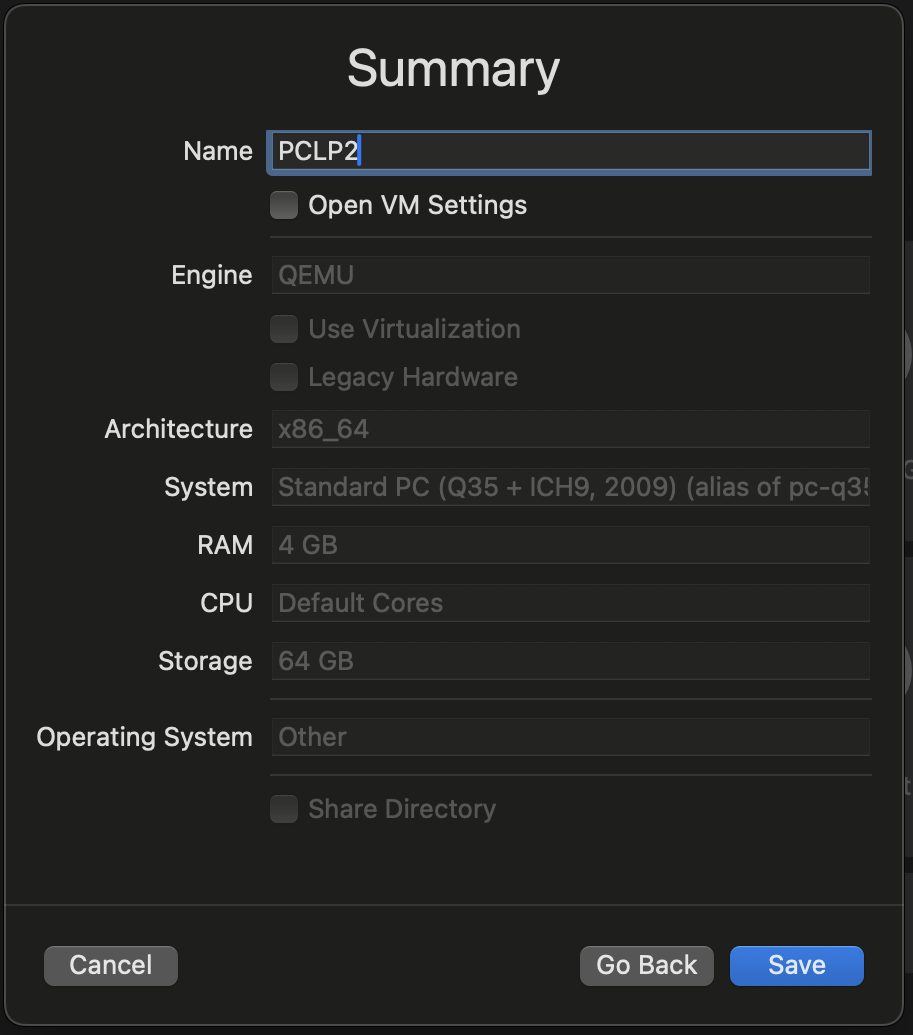Click the Go Back button

click(x=646, y=965)
